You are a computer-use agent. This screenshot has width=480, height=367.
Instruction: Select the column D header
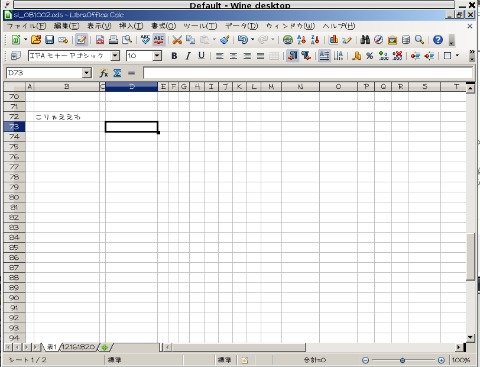tap(131, 87)
